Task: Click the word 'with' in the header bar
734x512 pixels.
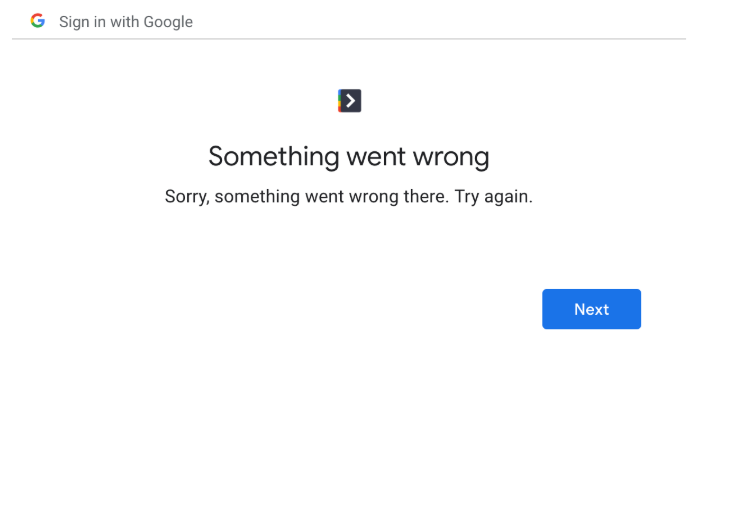Action: [x=125, y=22]
